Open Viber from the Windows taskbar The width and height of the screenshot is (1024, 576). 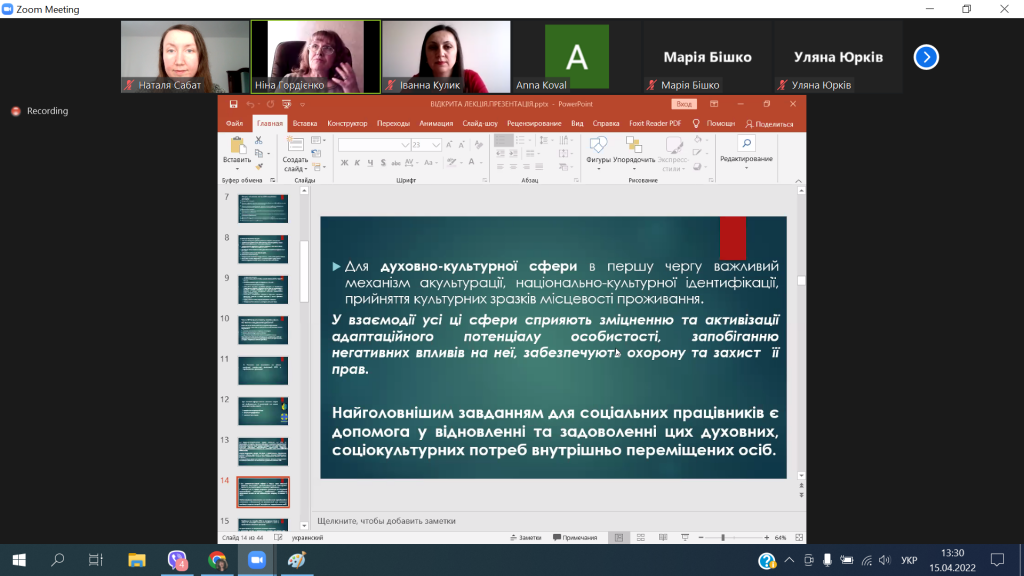[178, 560]
